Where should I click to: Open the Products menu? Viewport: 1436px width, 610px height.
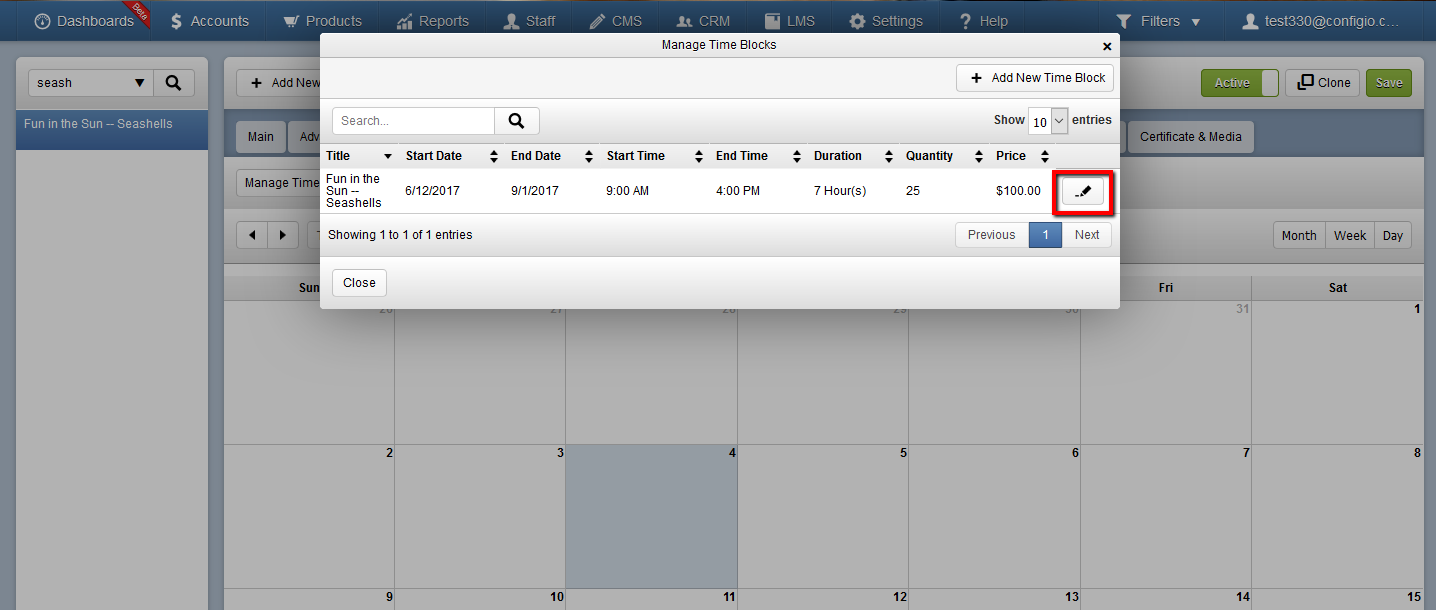tap(322, 21)
